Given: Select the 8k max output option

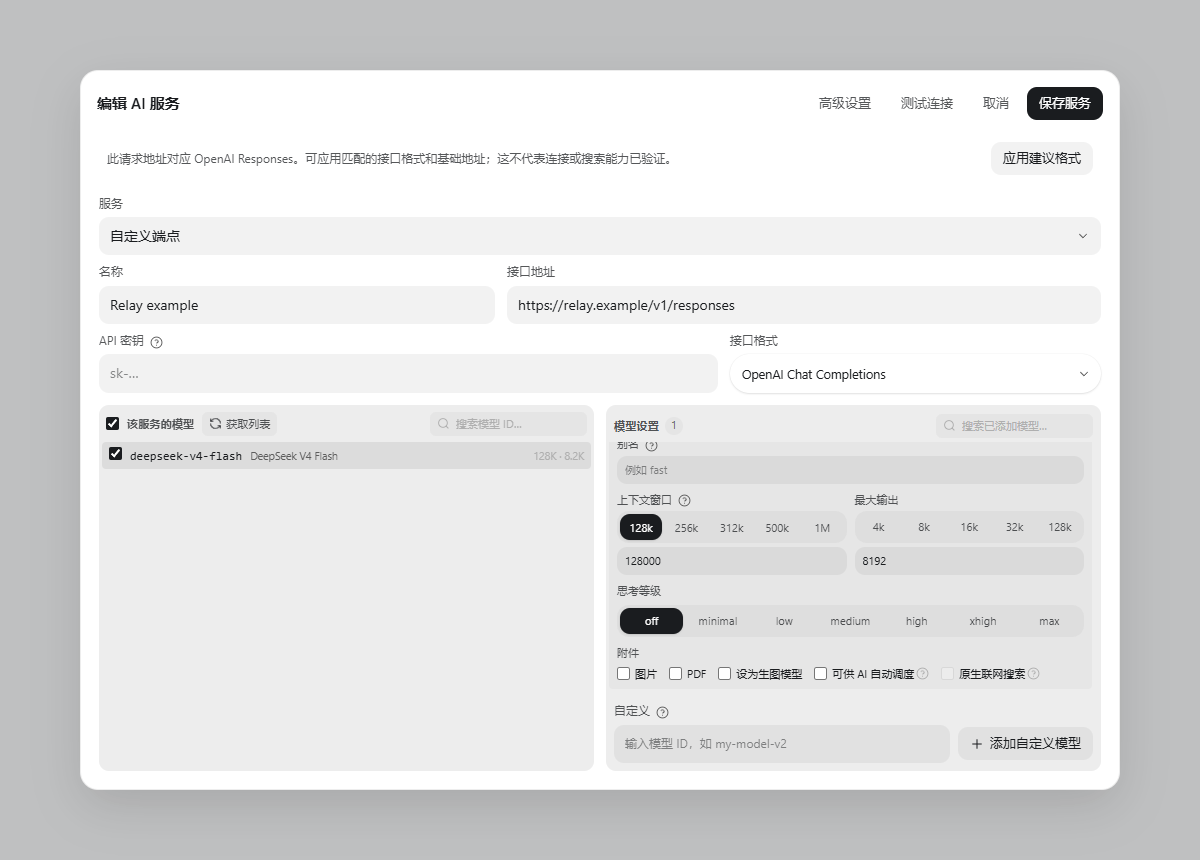Looking at the screenshot, I should tap(924, 527).
